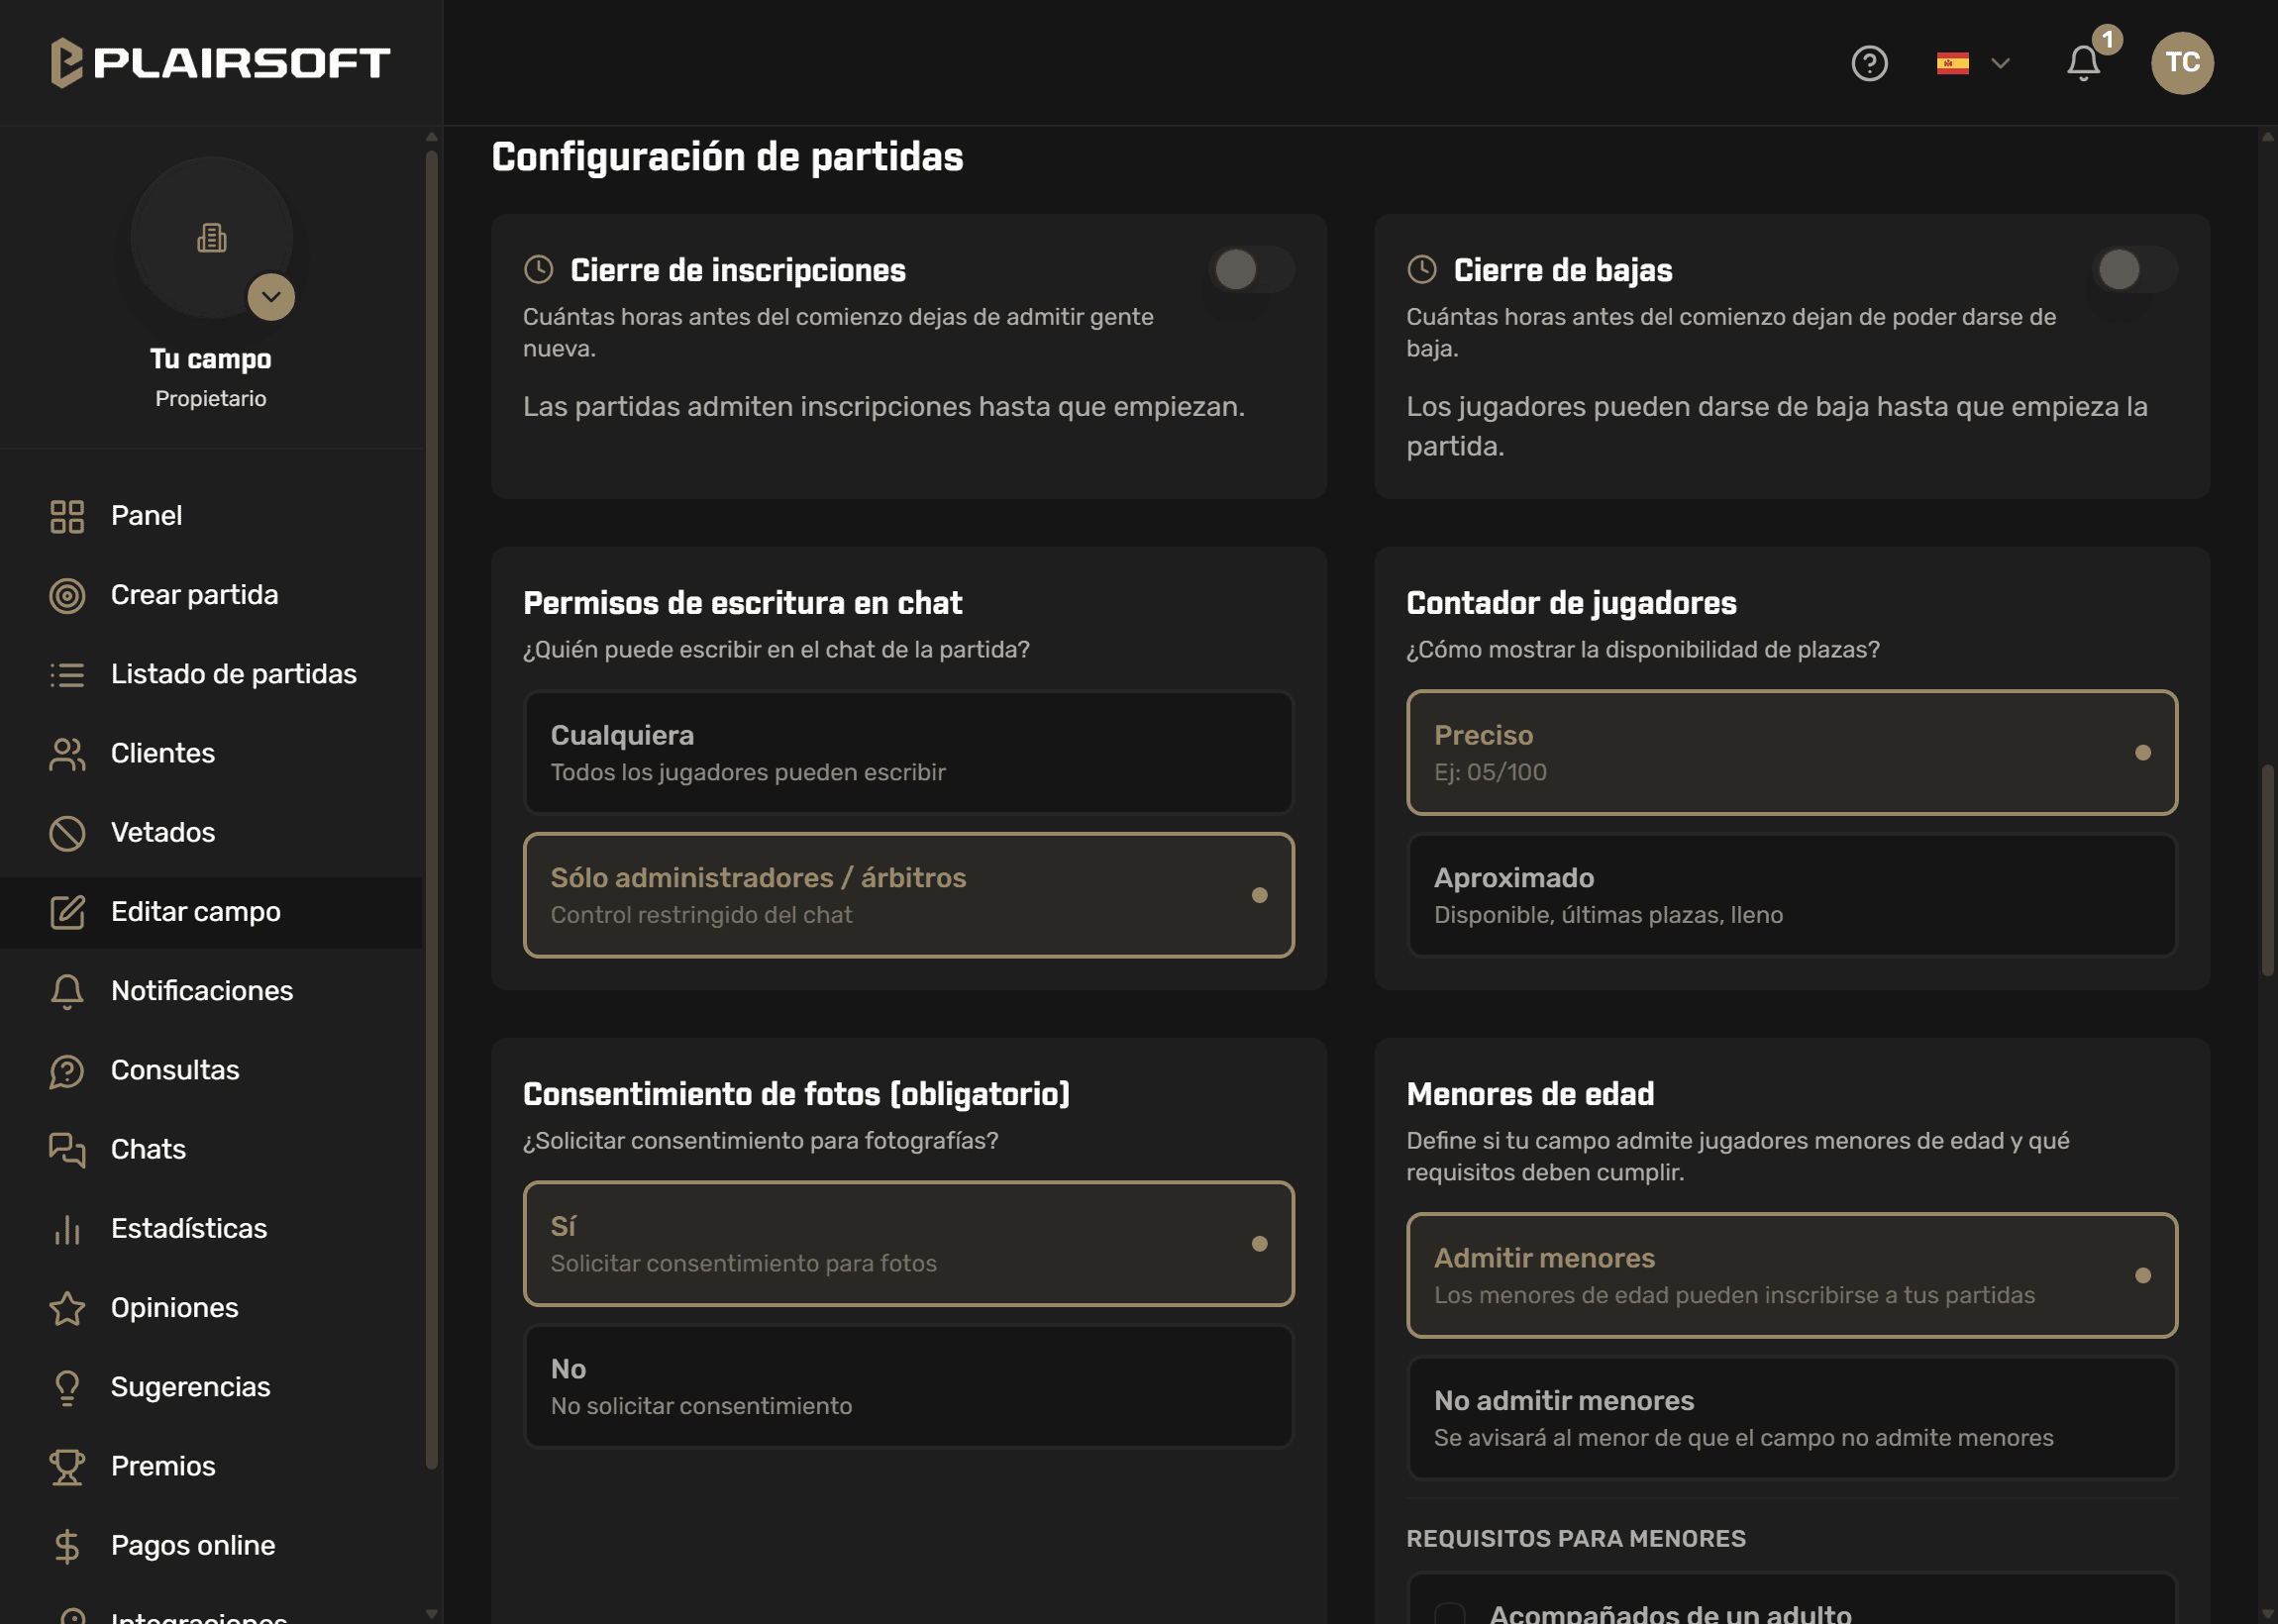
Task: Enable the Cierre de bajas toggle
Action: pyautogui.click(x=2134, y=269)
